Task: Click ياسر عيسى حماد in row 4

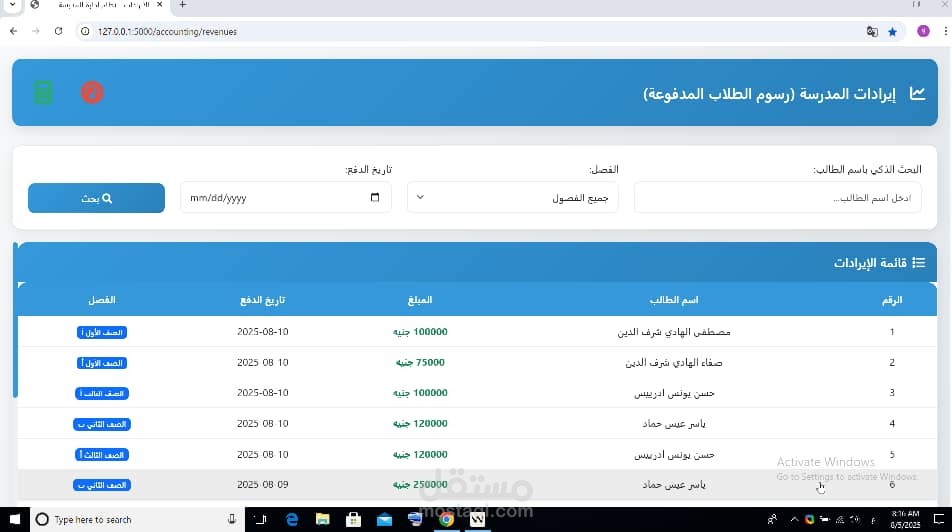Action: [x=674, y=424]
